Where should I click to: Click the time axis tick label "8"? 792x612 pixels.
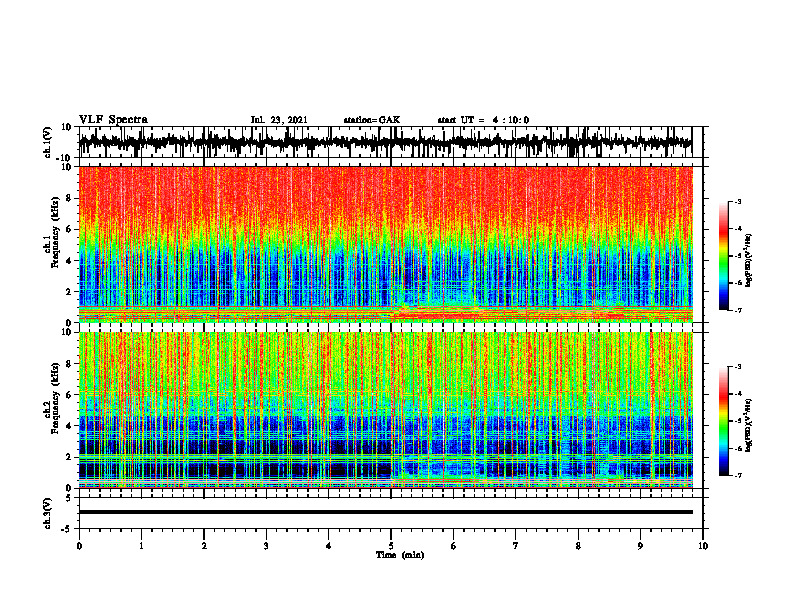click(x=578, y=545)
